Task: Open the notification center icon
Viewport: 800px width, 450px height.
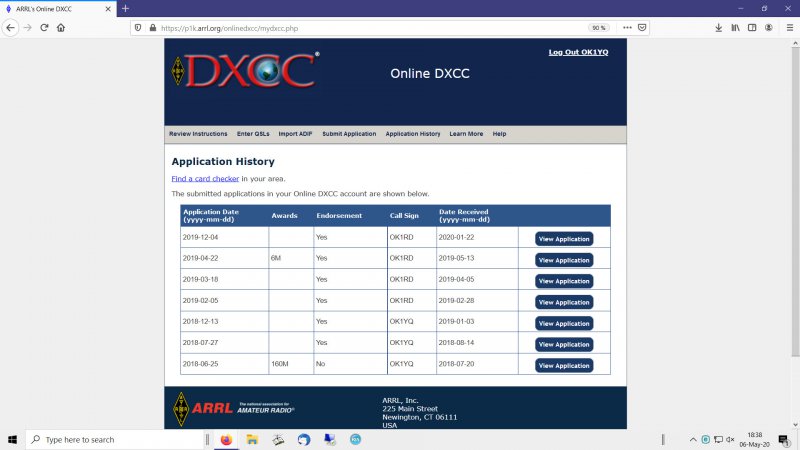Action: (x=784, y=439)
